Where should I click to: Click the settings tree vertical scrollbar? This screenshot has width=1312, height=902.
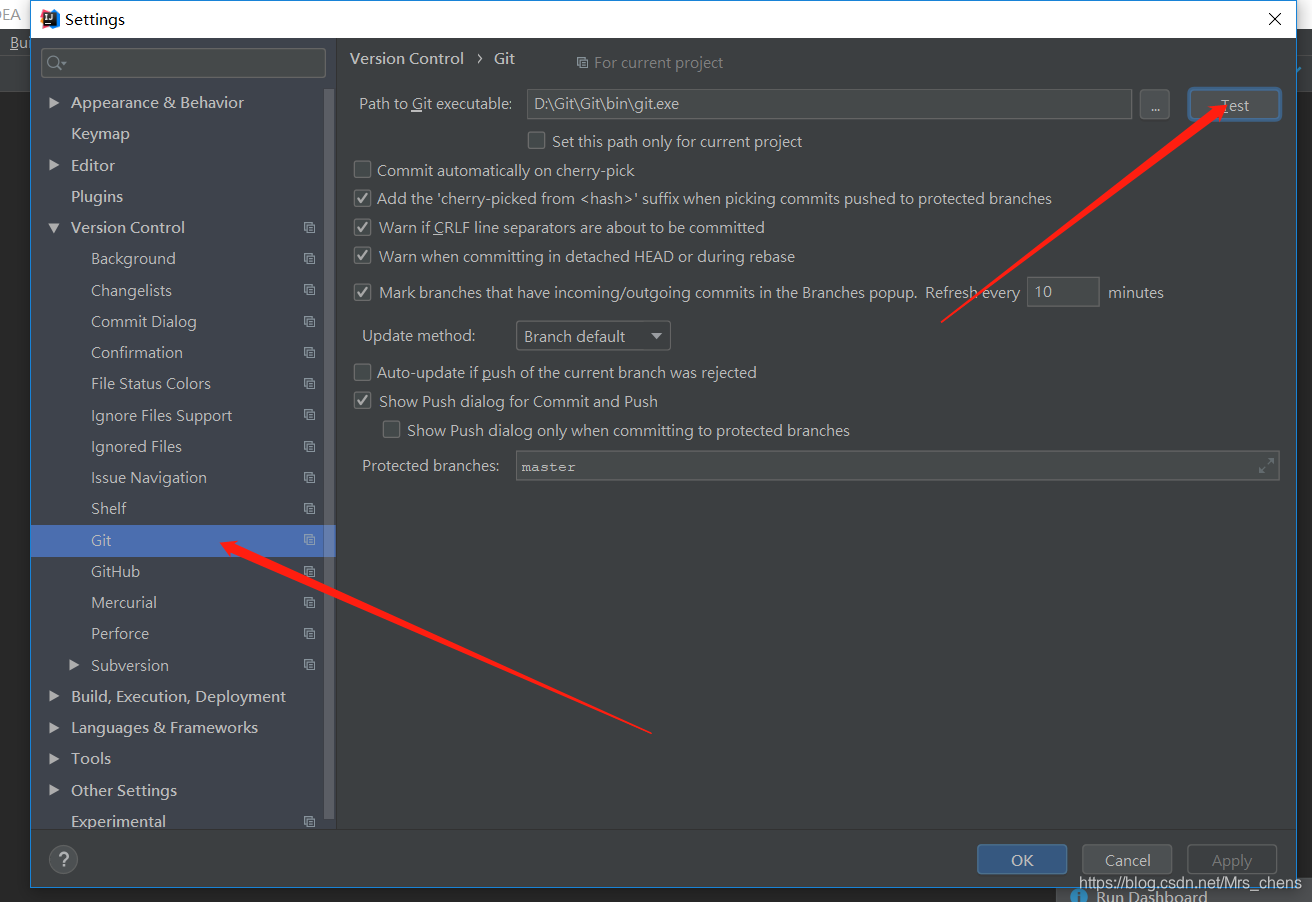point(329,454)
